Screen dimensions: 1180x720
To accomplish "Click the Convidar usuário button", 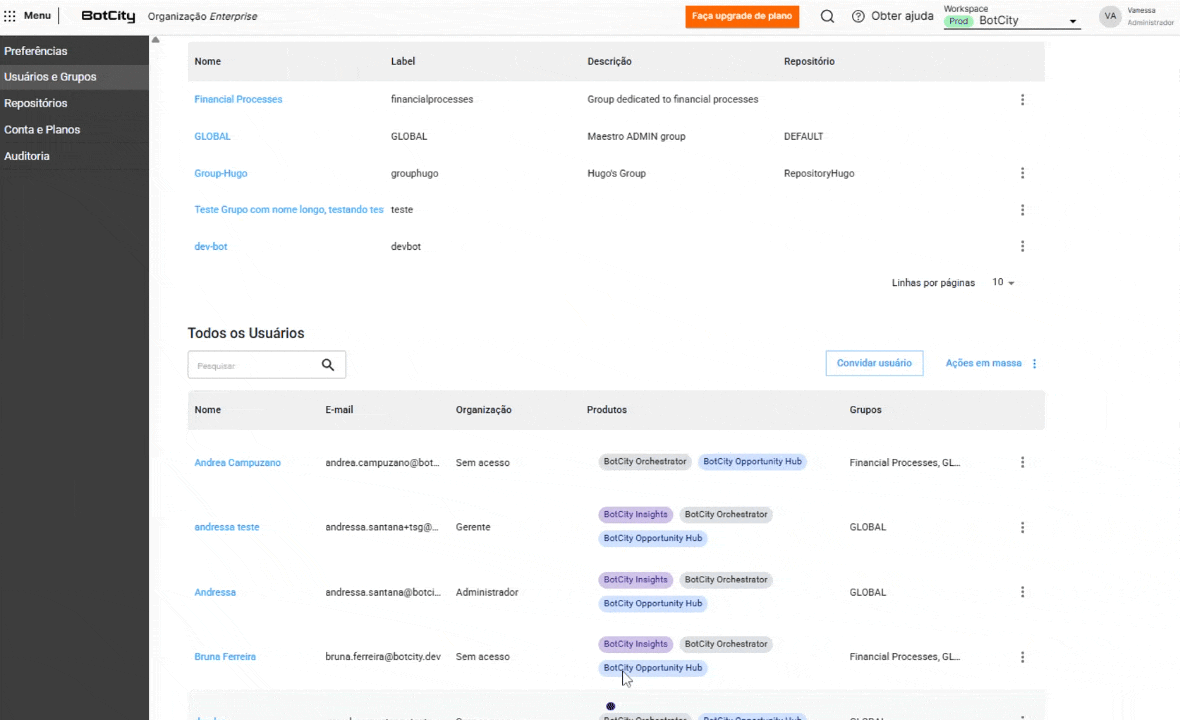I will point(874,363).
